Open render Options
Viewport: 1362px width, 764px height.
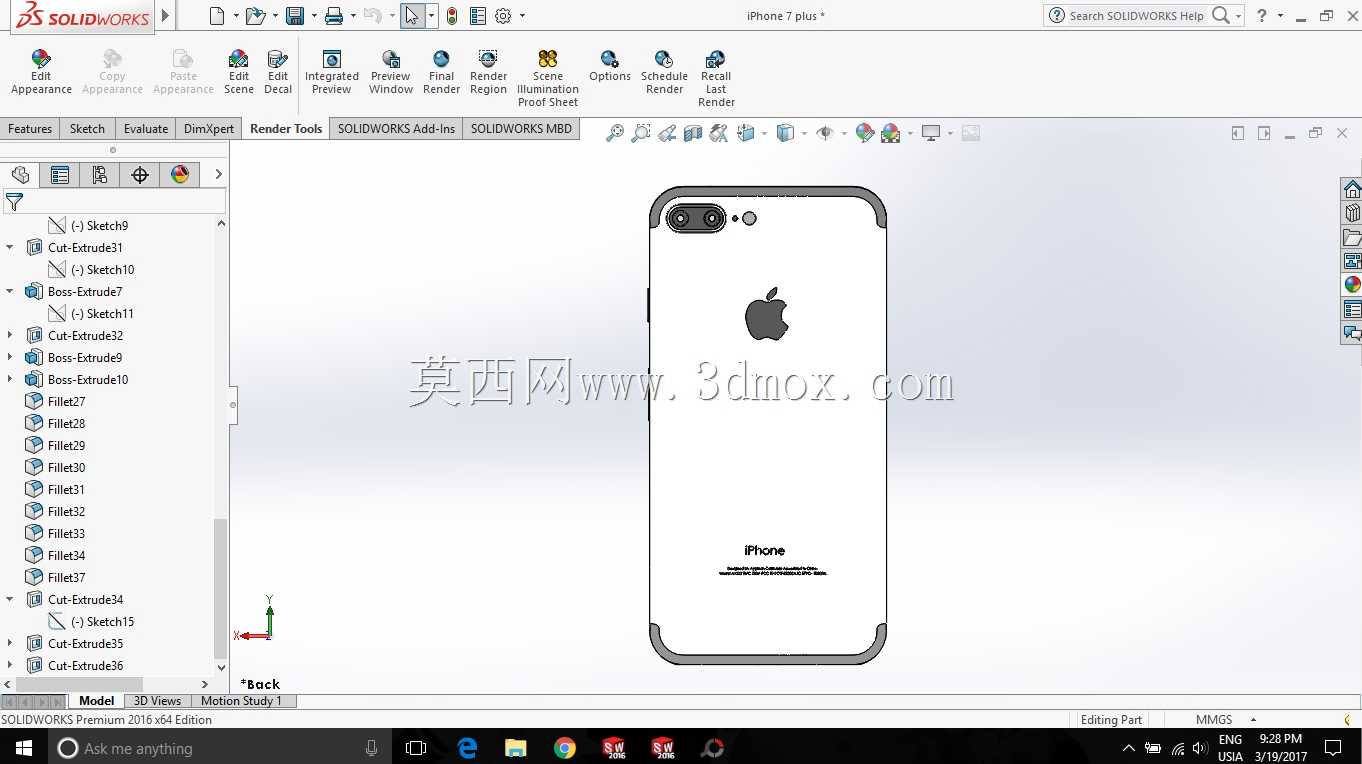click(610, 66)
